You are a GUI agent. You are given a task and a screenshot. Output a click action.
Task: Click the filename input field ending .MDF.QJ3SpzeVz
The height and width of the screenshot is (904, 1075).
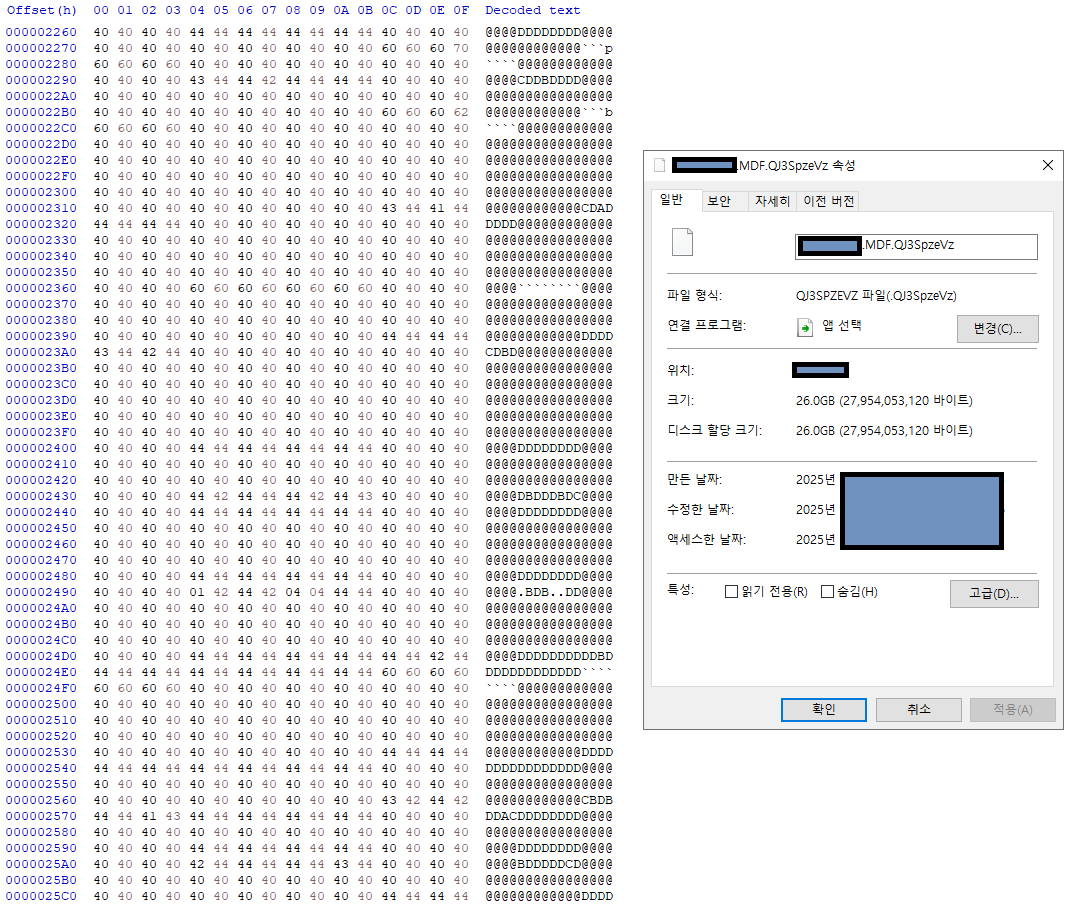point(916,247)
